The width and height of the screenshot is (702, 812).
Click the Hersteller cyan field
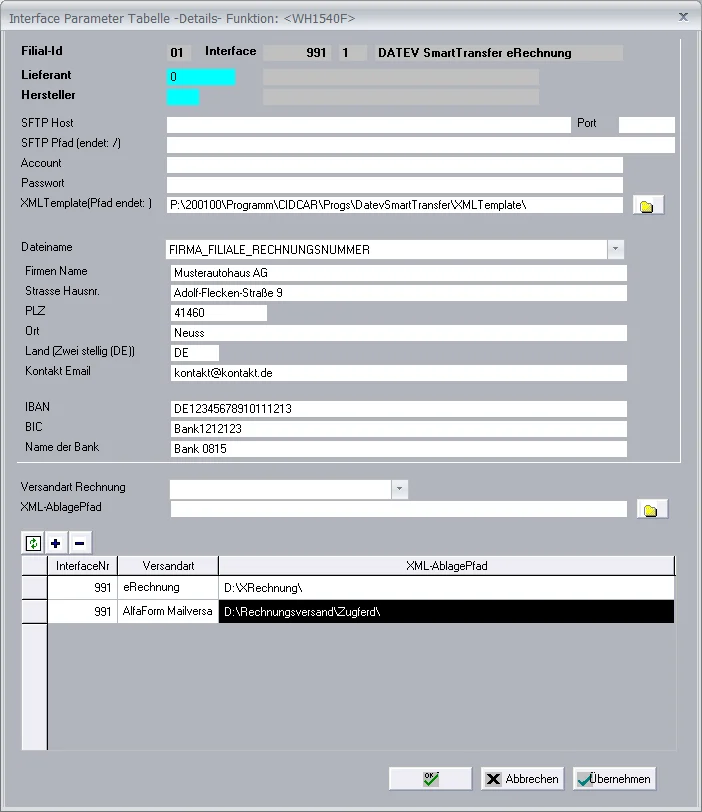click(183, 97)
